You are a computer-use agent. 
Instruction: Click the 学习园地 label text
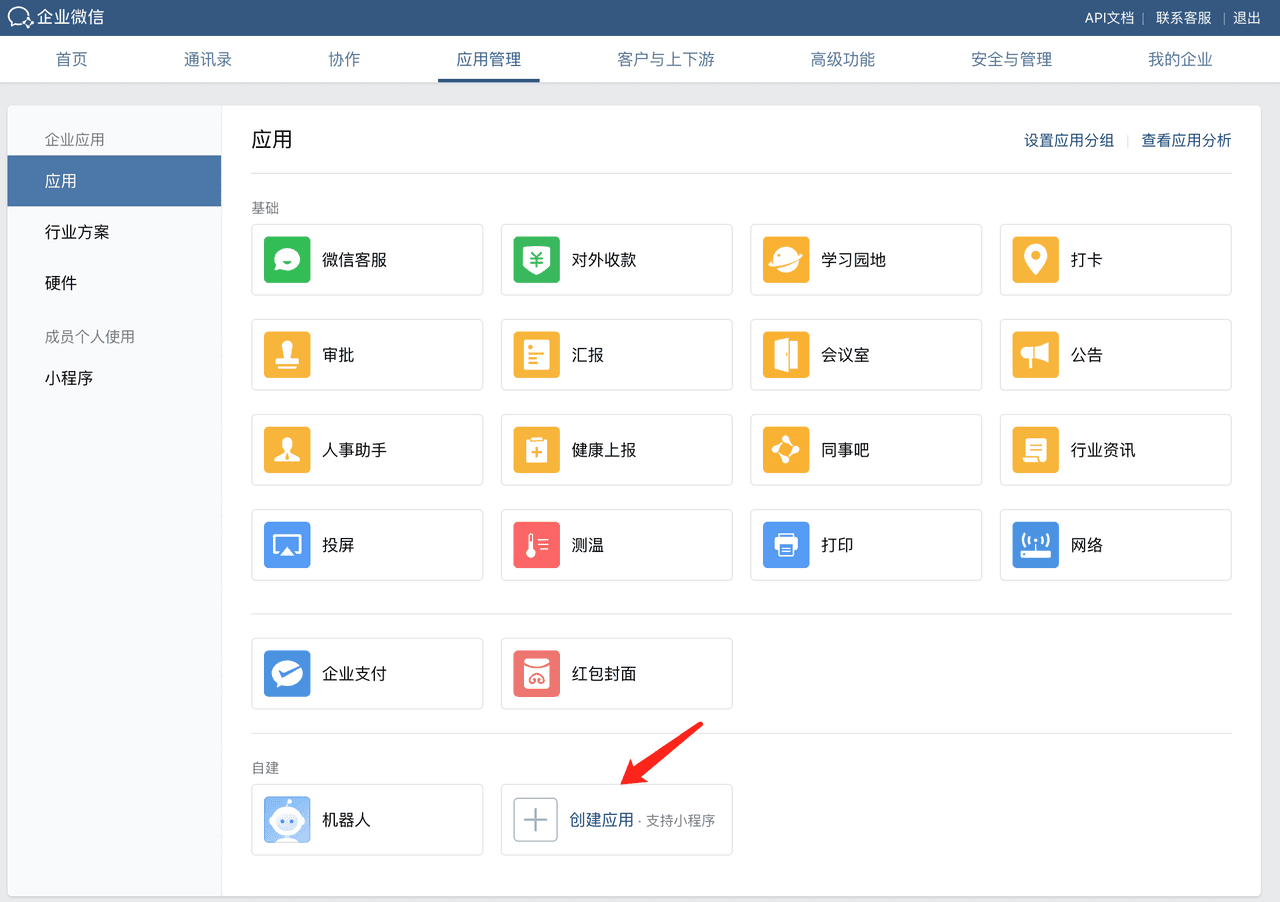(x=854, y=260)
